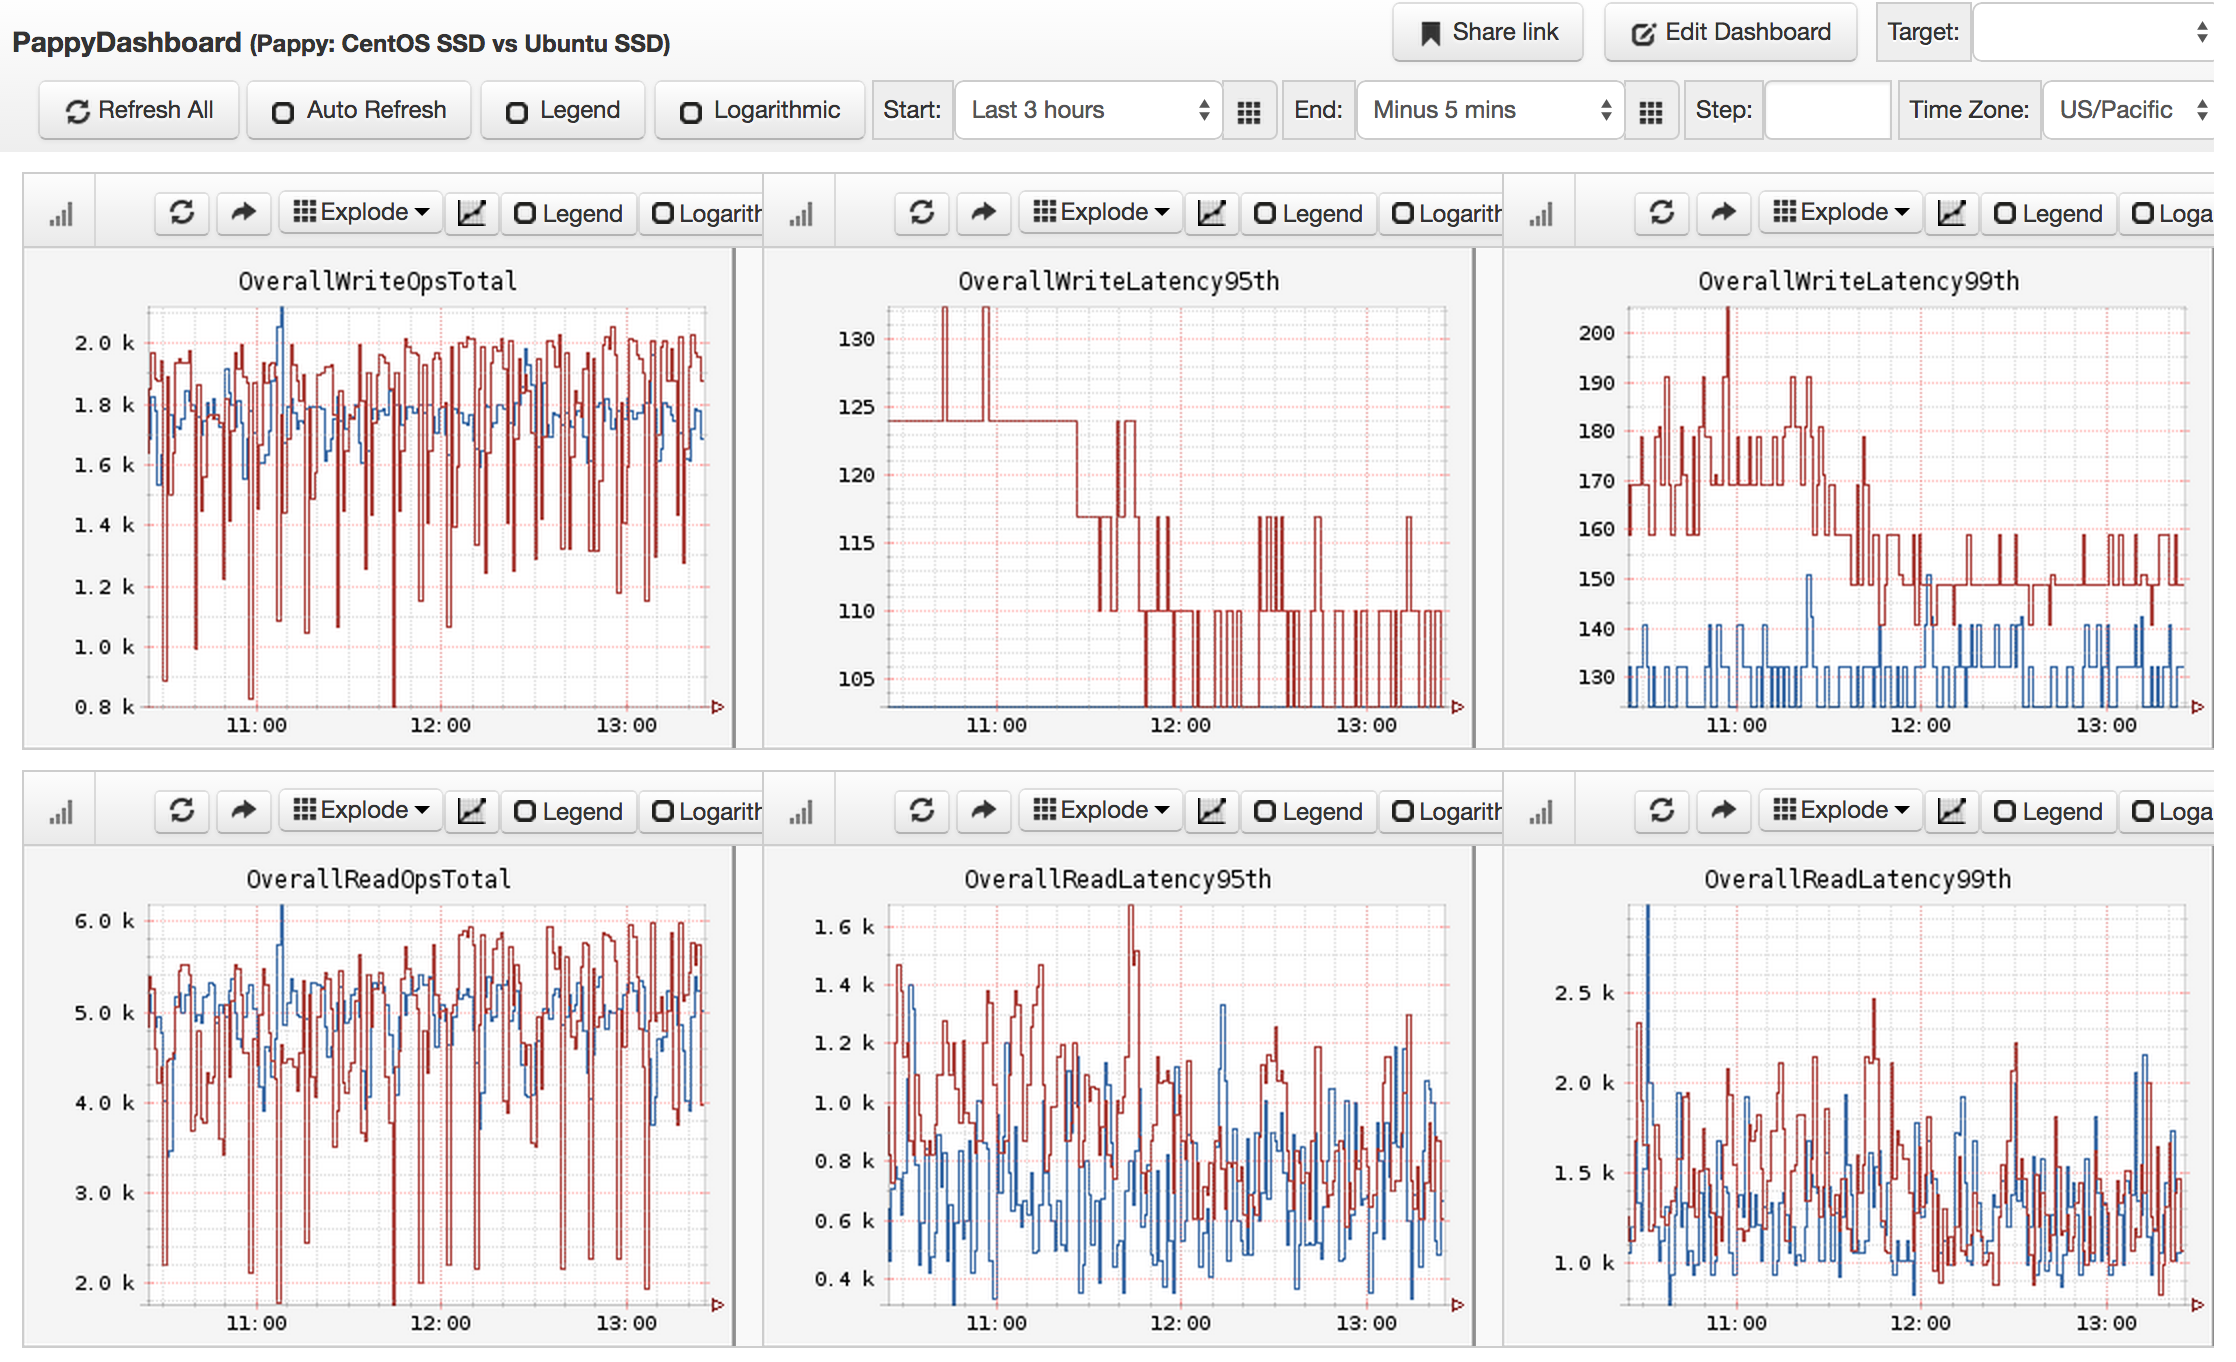The height and width of the screenshot is (1362, 2236).
Task: Click signal bars icon on OverallReadOpsTotal panel
Action: pyautogui.click(x=61, y=812)
